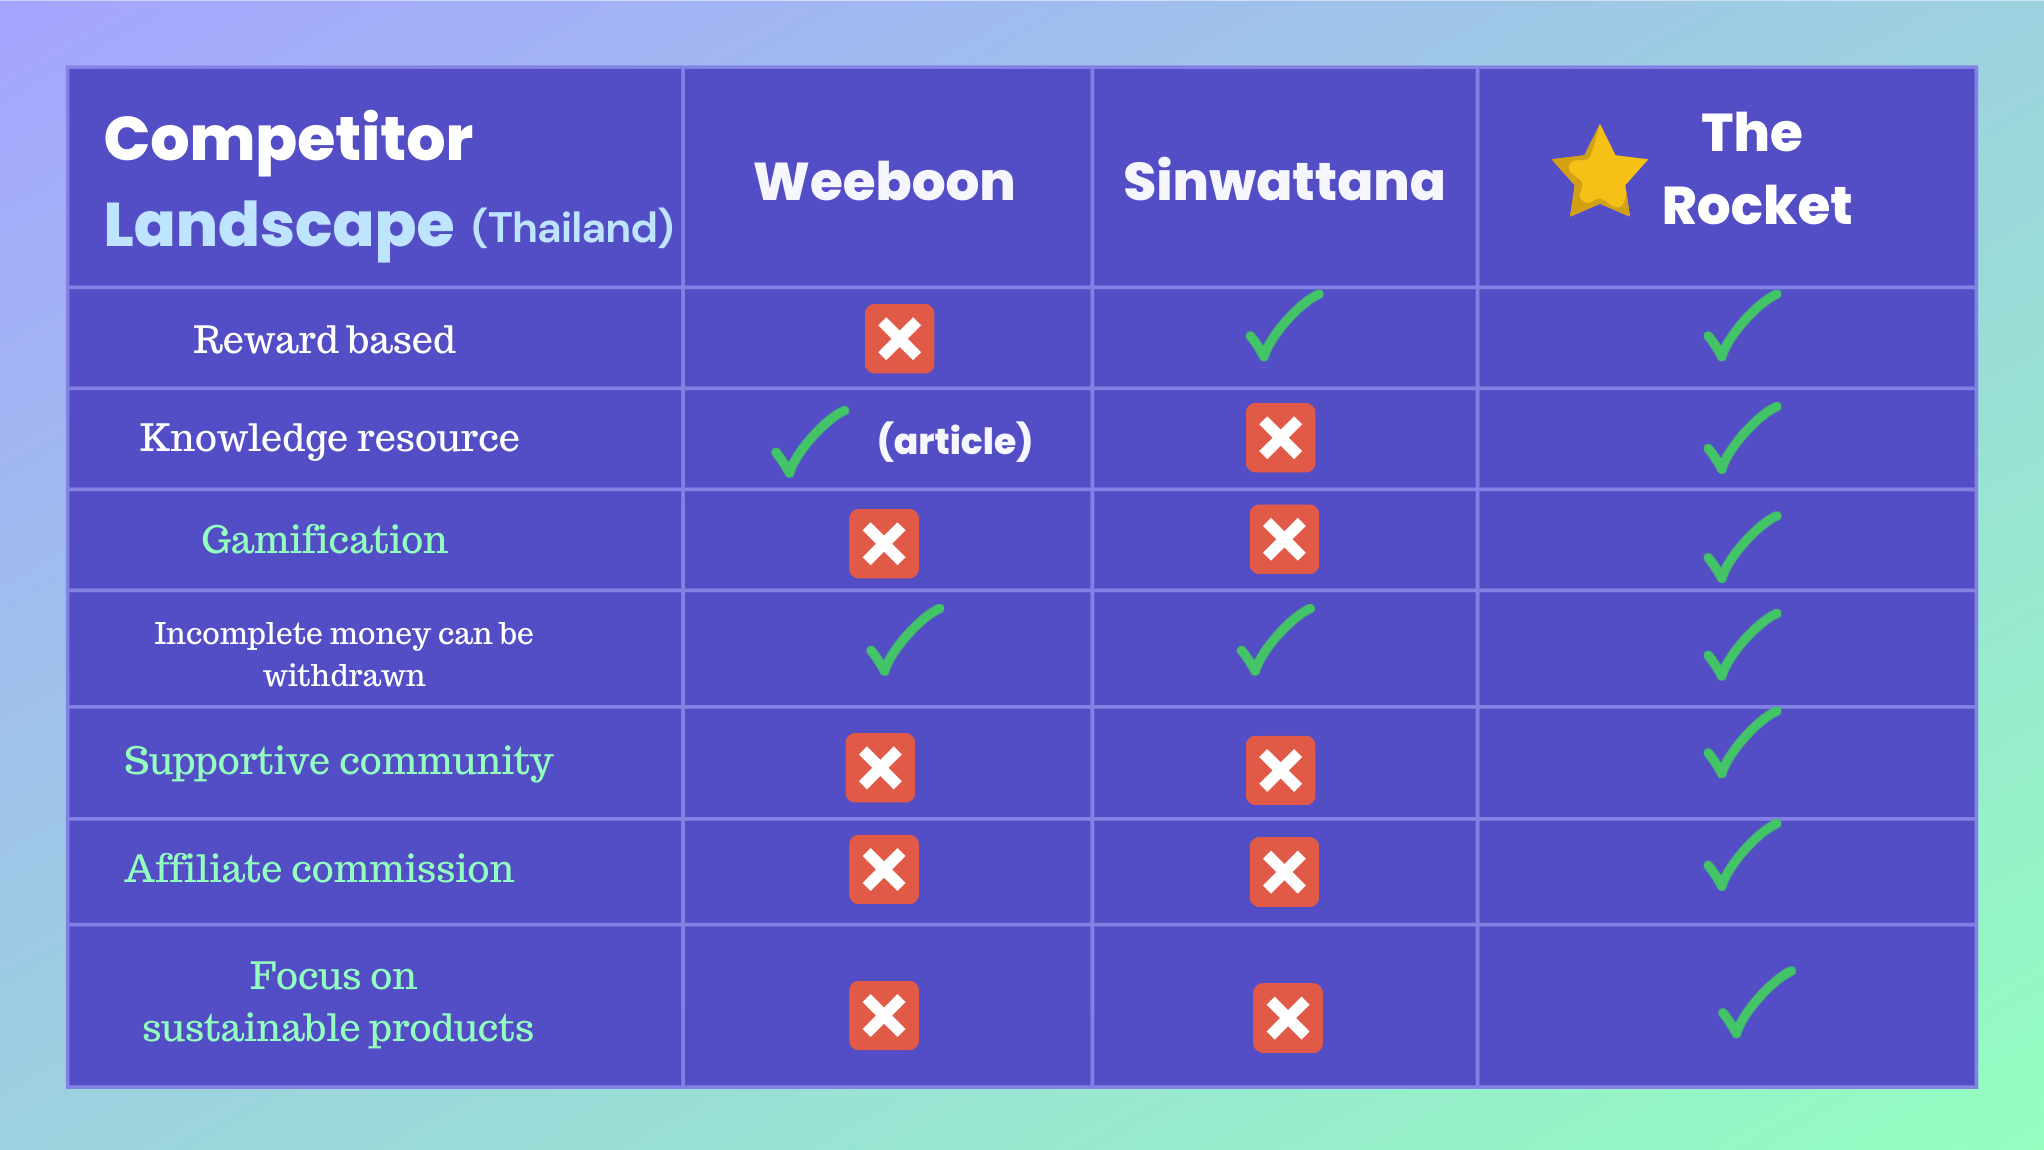
Task: Click Weeboon's red X in Gamification row
Action: click(x=884, y=544)
